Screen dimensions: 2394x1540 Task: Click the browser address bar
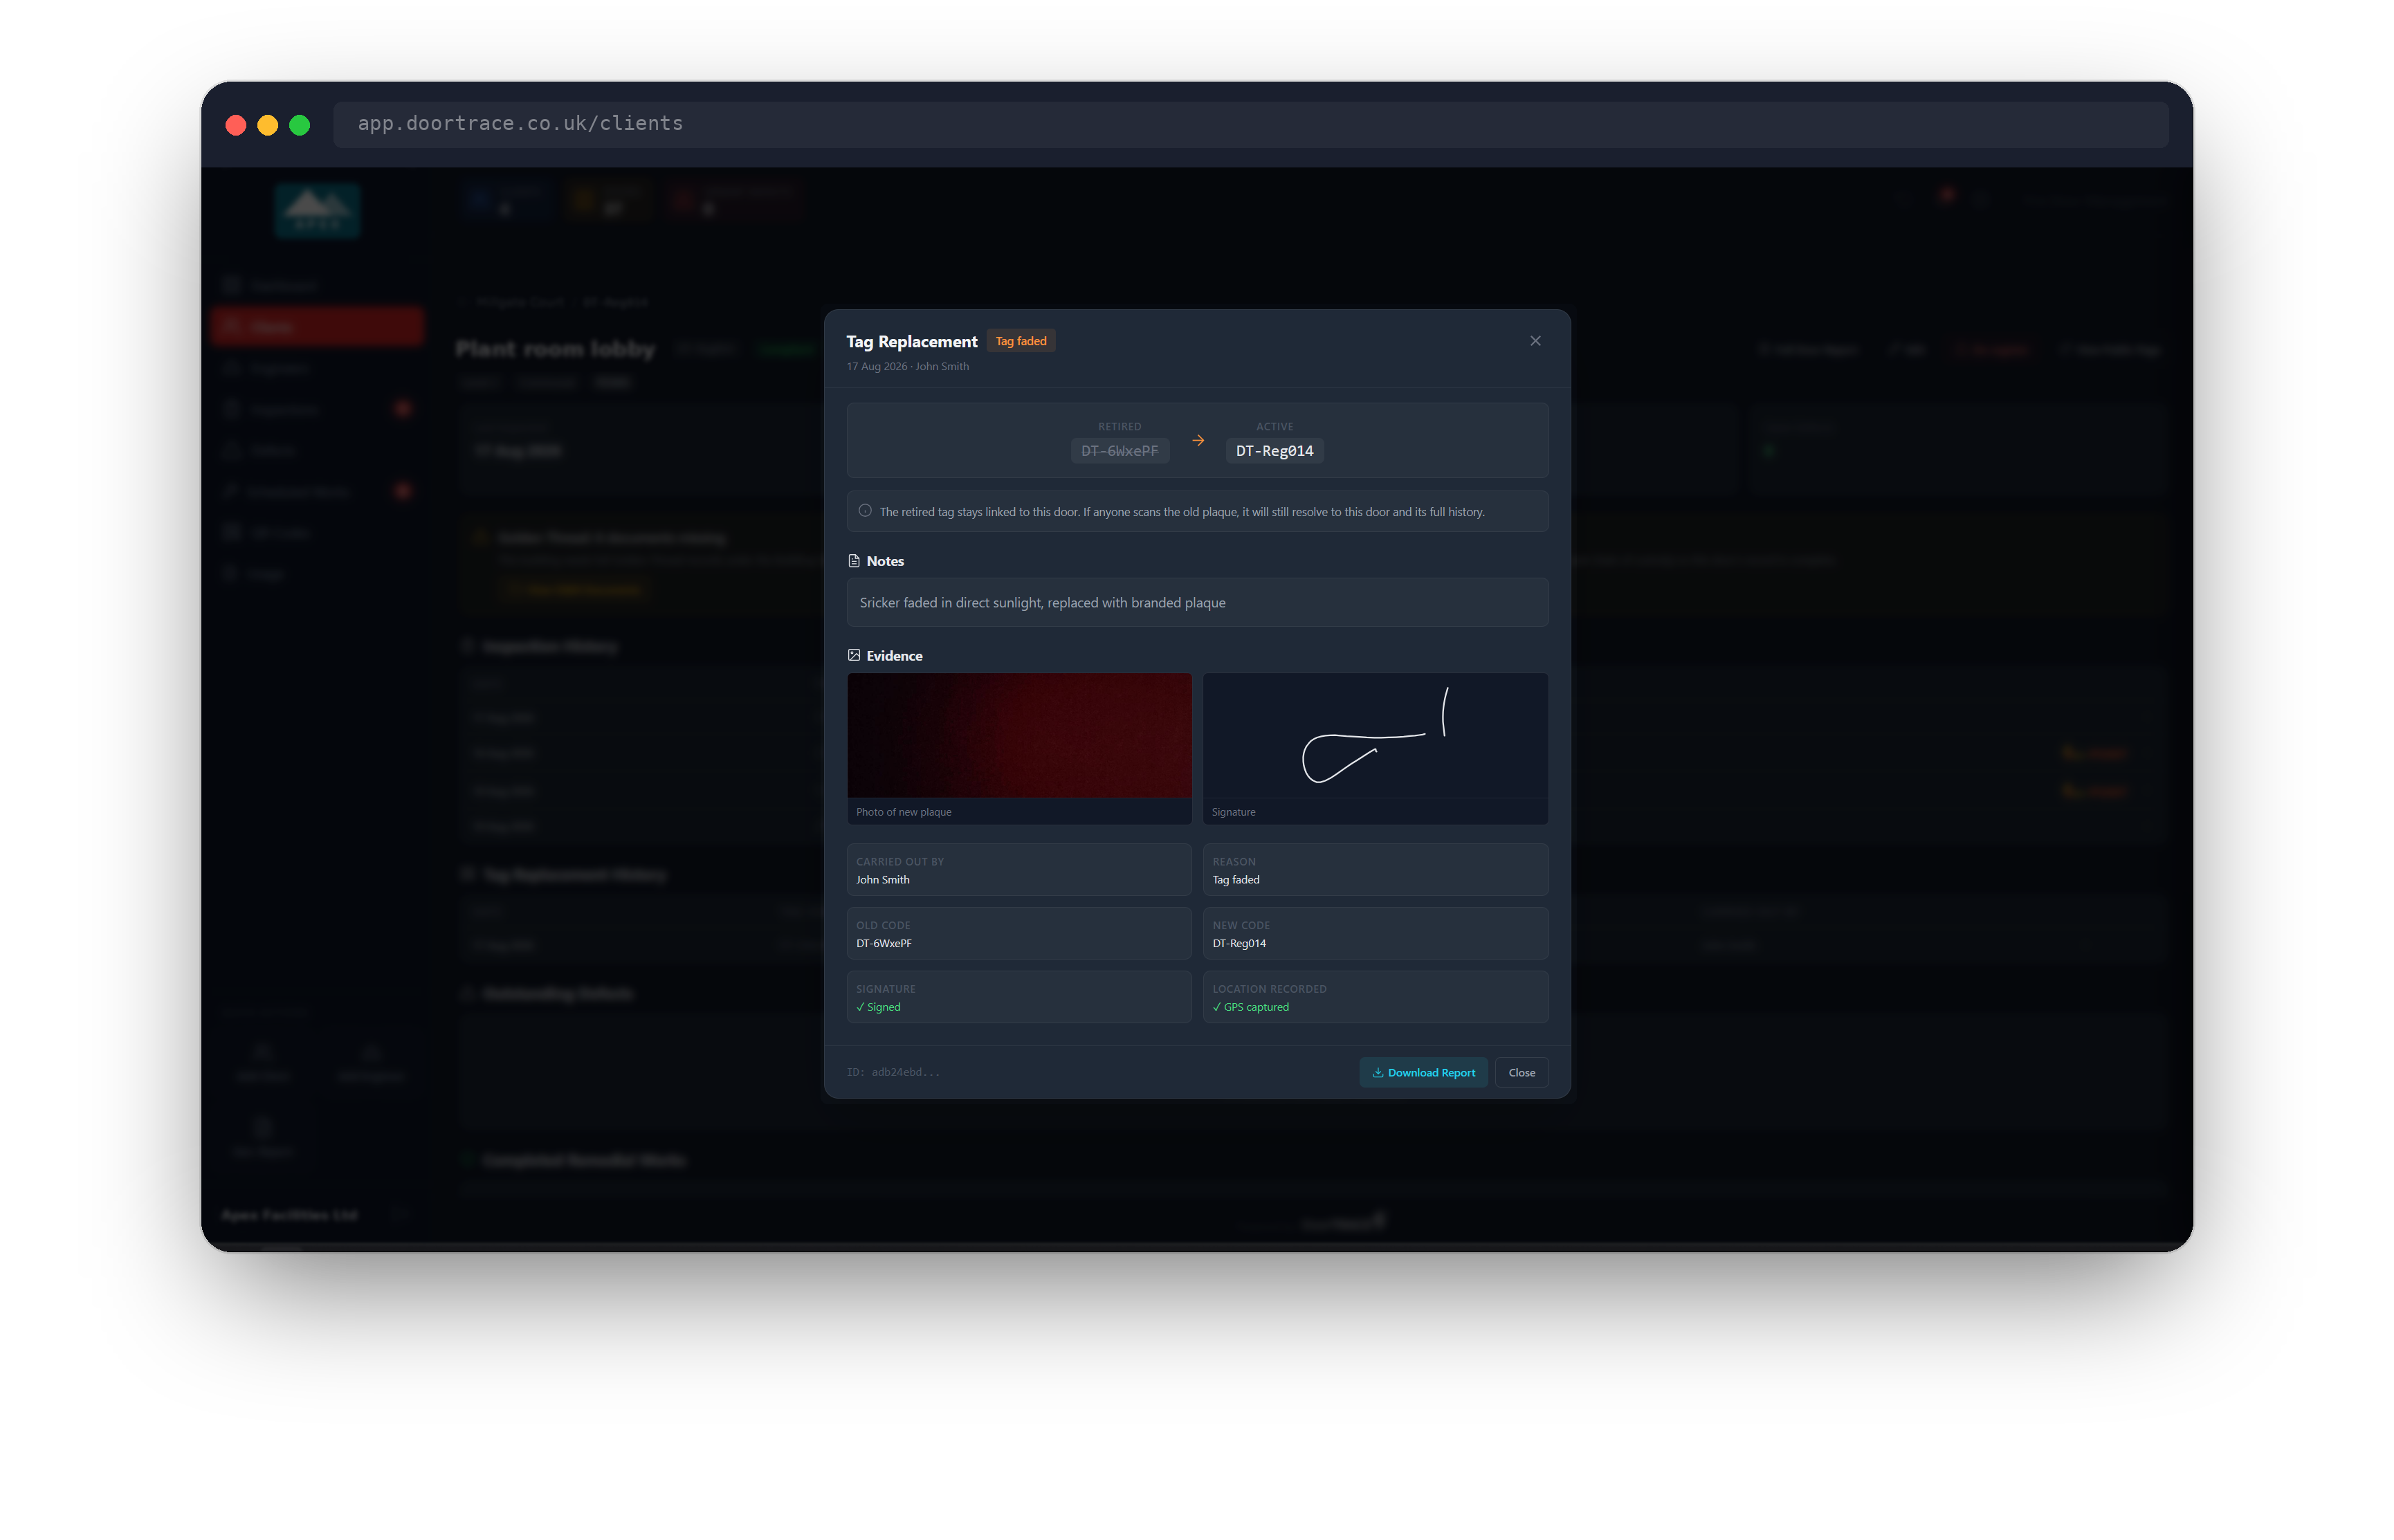(1250, 124)
